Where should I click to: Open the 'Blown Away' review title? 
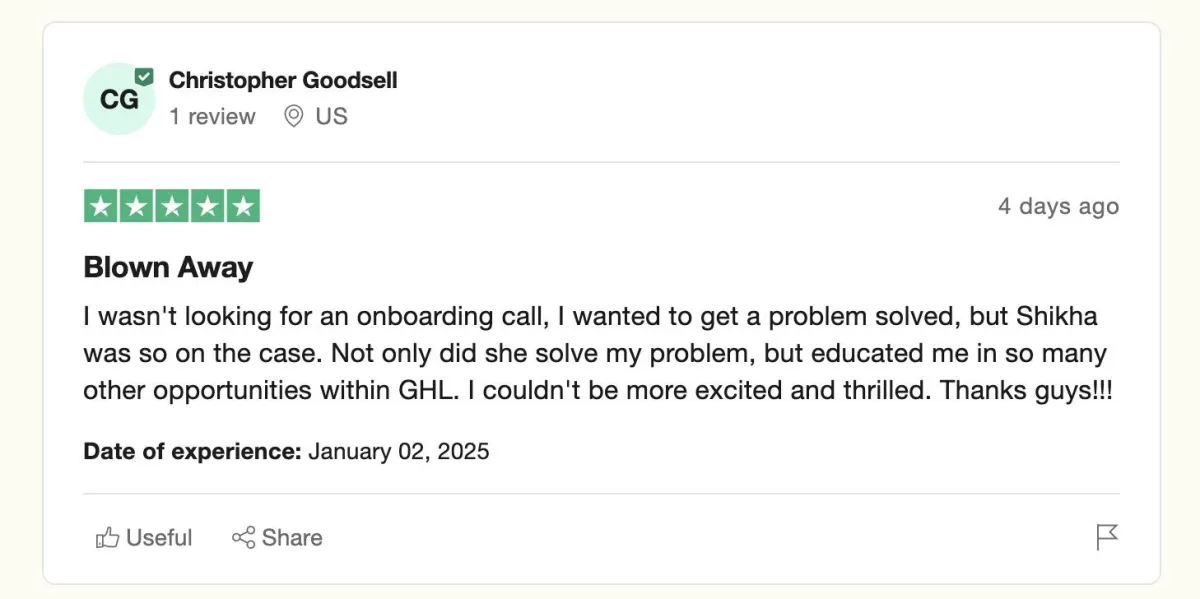coord(168,267)
